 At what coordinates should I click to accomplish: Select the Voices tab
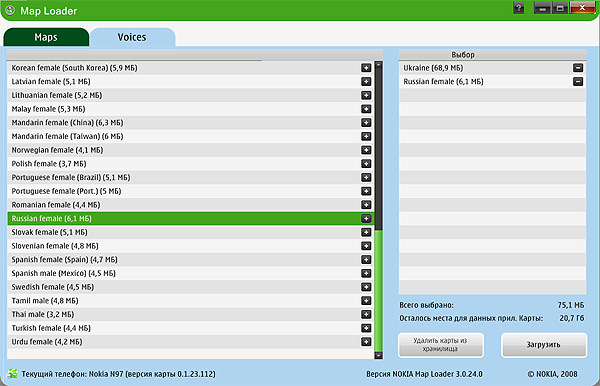pos(132,37)
